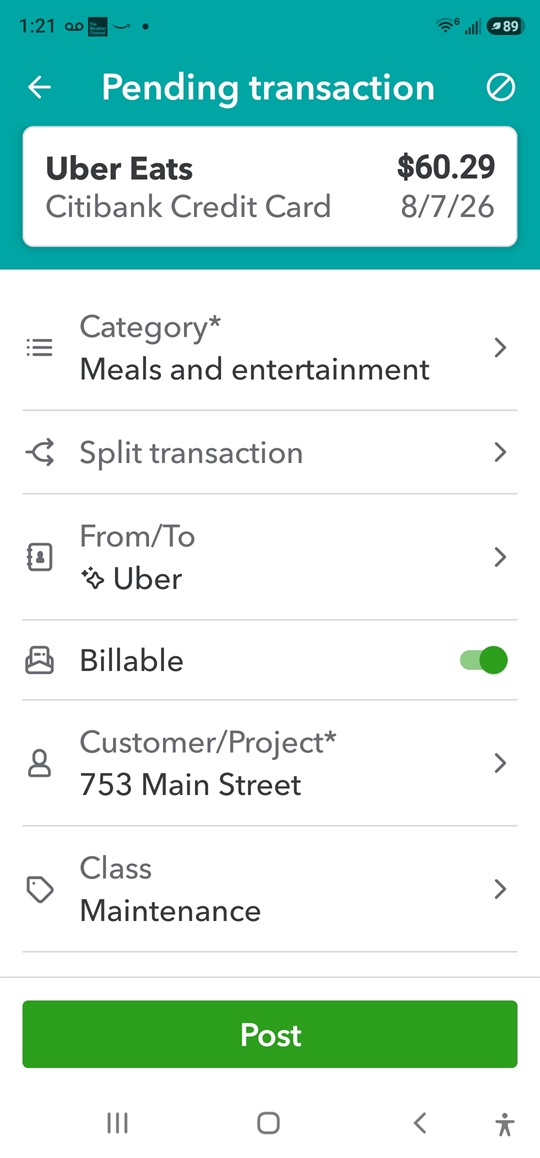
Task: Post the pending transaction
Action: (x=270, y=1035)
